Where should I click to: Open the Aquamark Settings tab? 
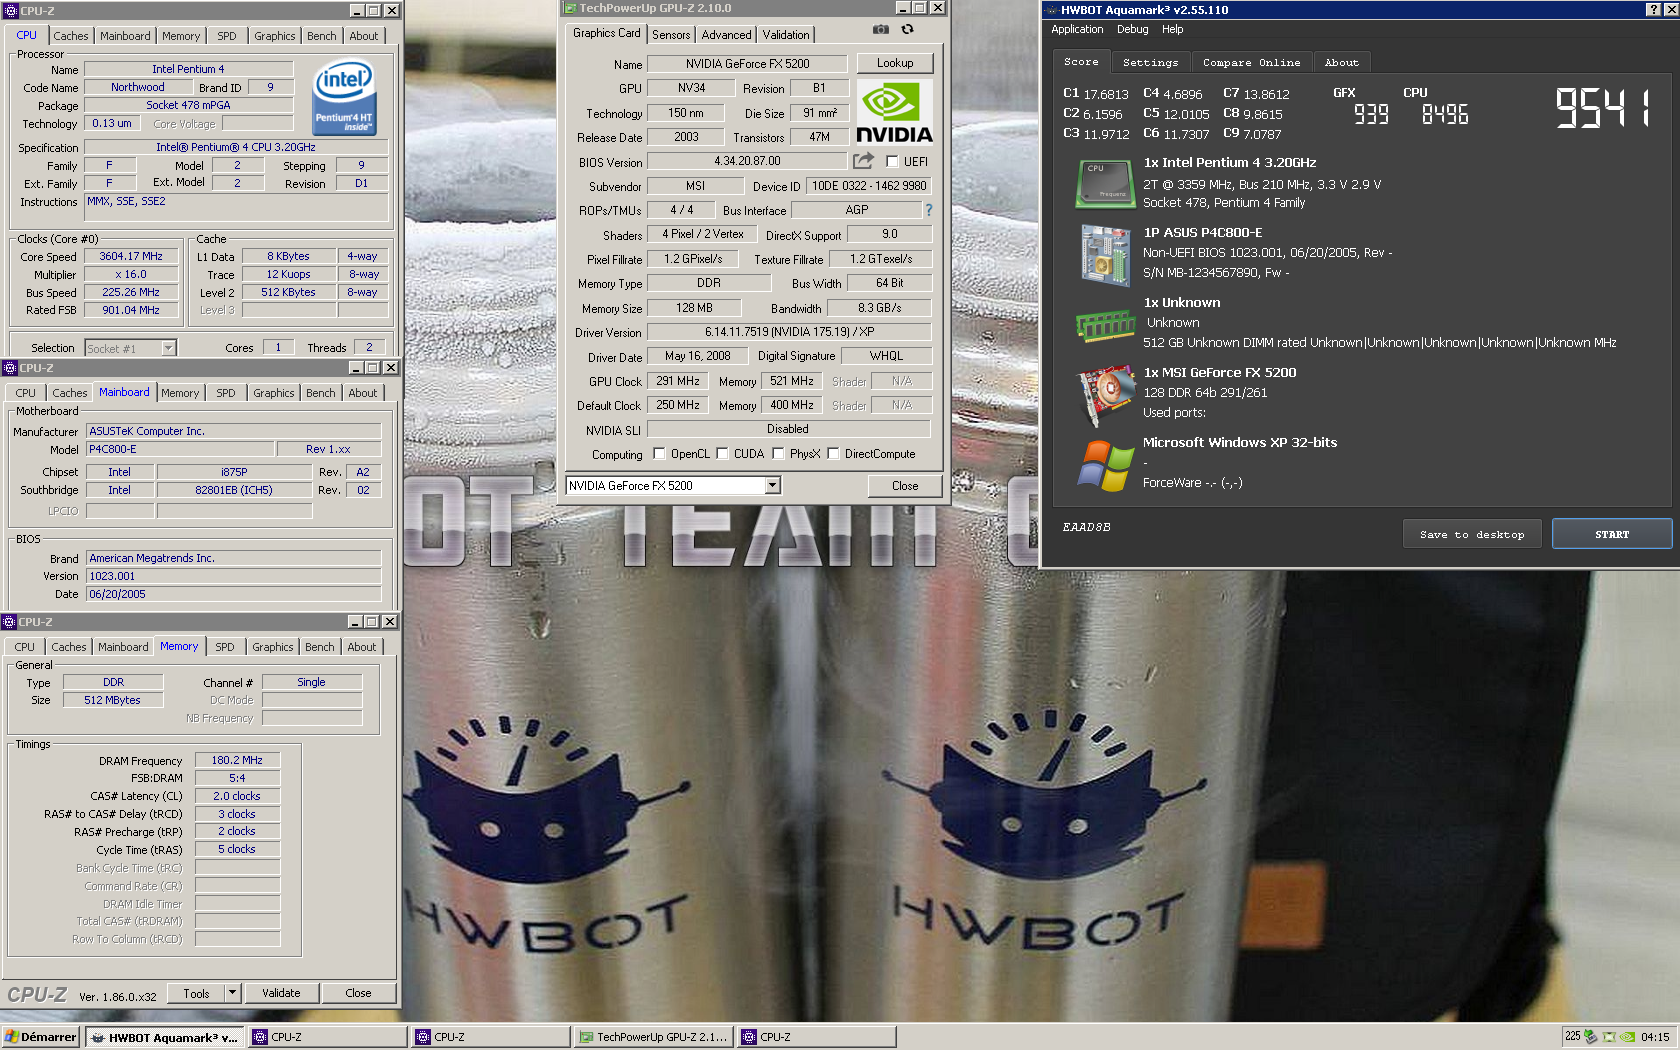[x=1150, y=62]
